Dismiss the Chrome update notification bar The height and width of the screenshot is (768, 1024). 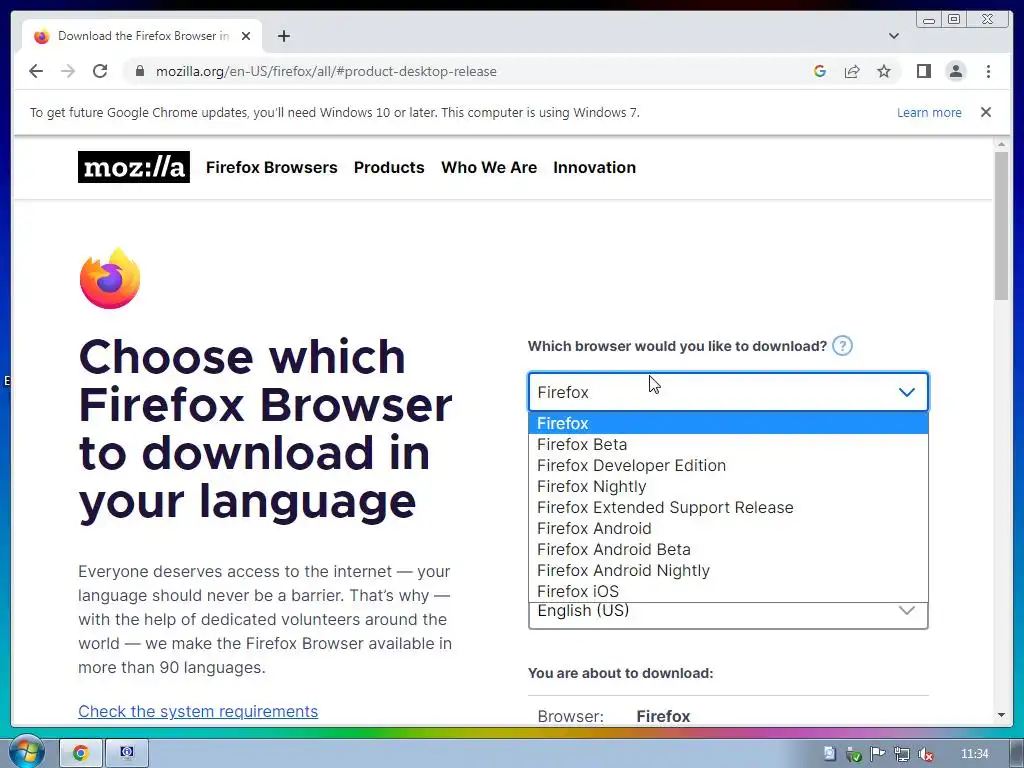(x=985, y=112)
